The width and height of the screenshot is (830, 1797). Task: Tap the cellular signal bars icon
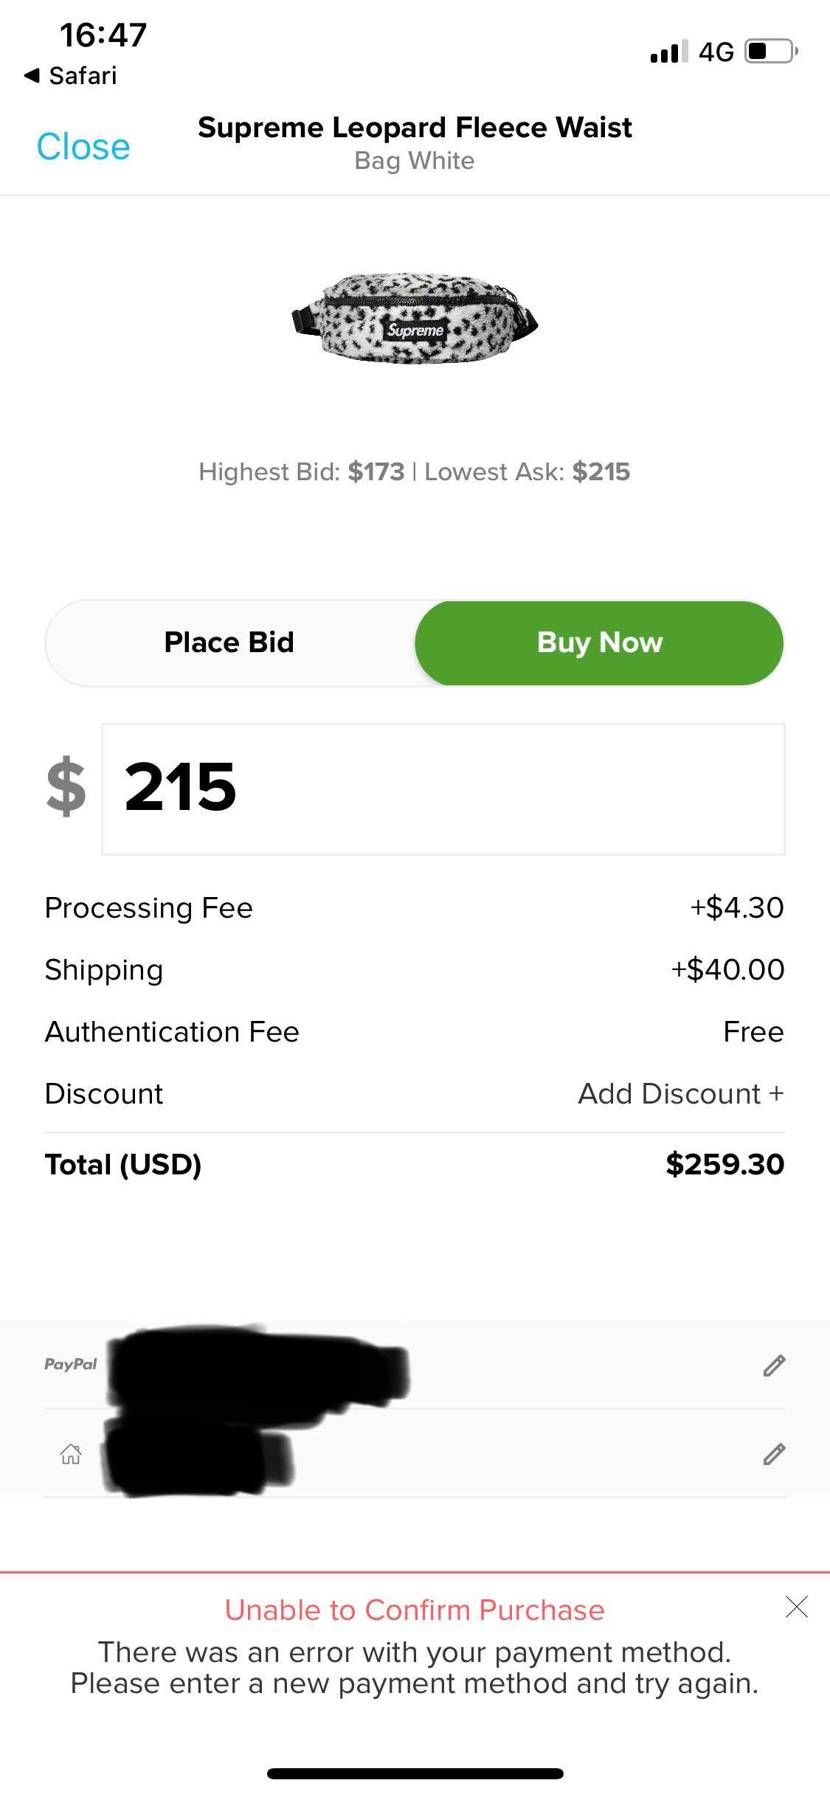pos(668,51)
